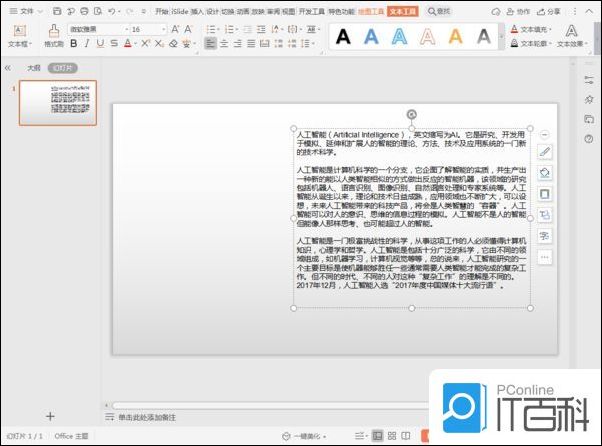Click the Print Preview icon
This screenshot has width=602, height=446.
pyautogui.click(x=98, y=12)
